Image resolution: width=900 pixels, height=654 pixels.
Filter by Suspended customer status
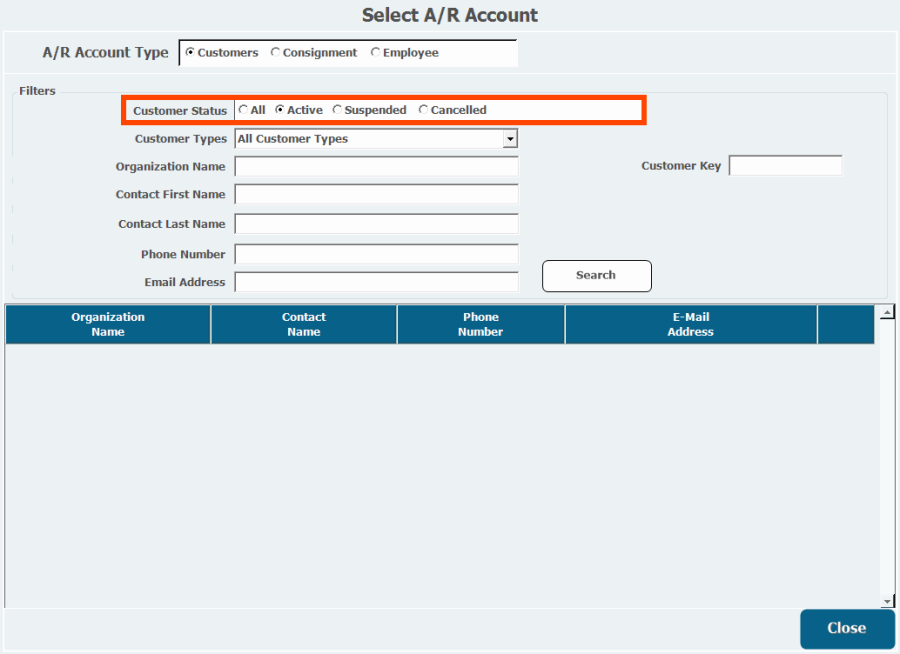click(338, 110)
